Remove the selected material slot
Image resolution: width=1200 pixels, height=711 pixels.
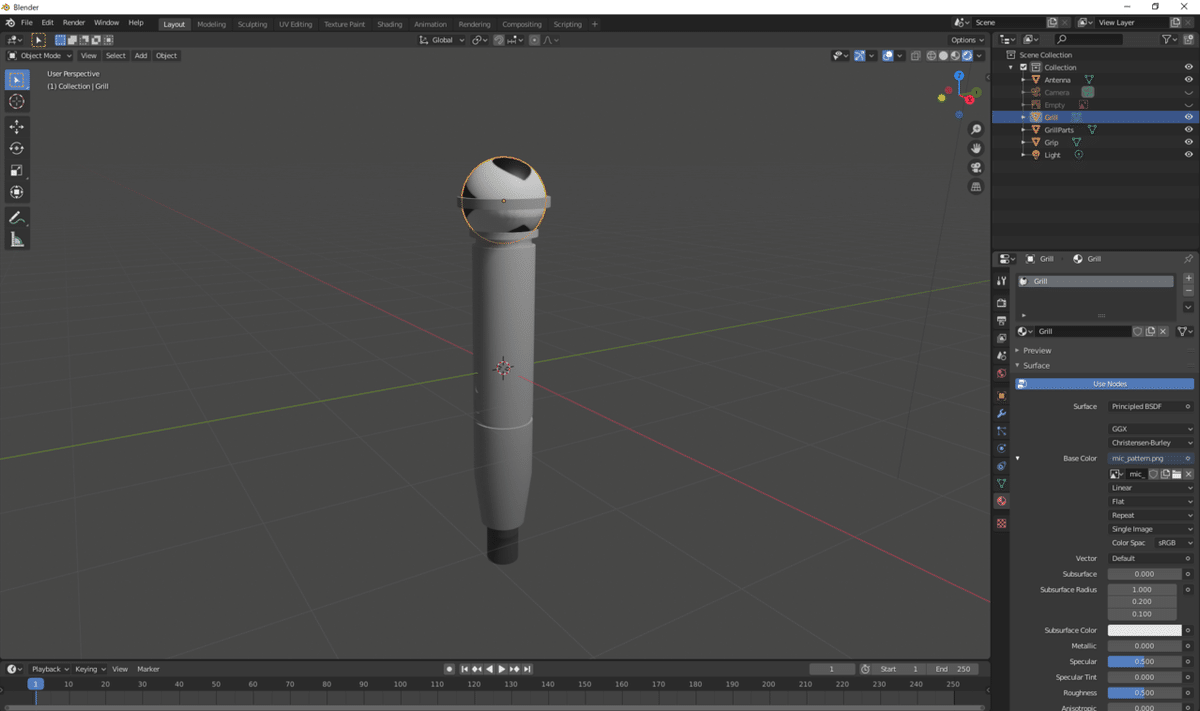(1188, 292)
